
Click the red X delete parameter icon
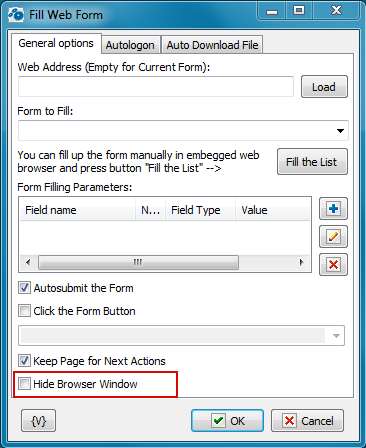(333, 265)
